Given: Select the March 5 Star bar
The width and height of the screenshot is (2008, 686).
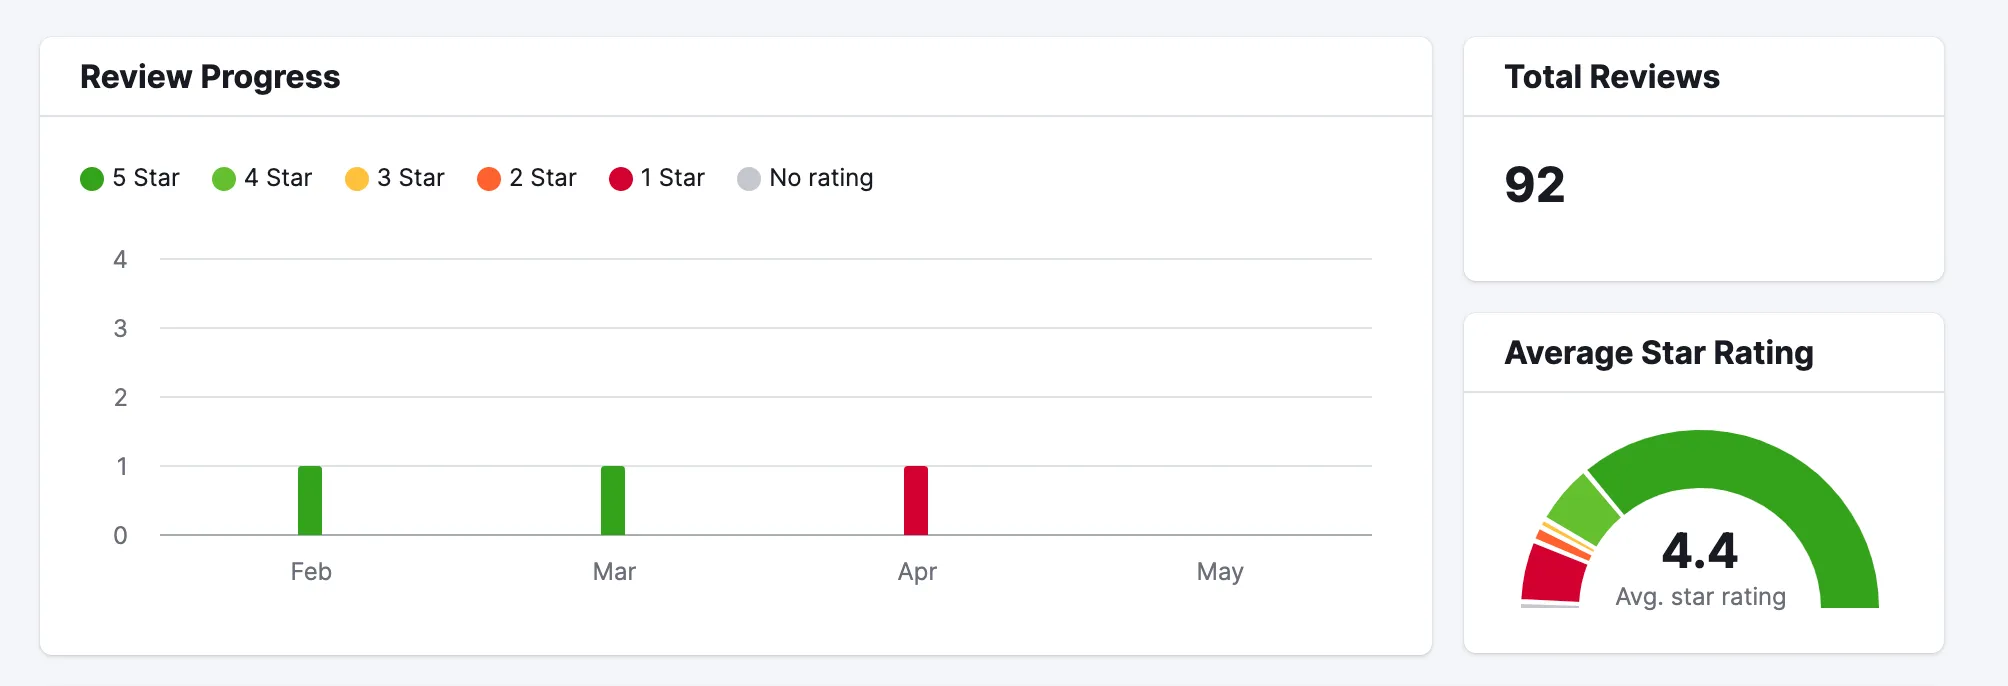Looking at the screenshot, I should coord(613,500).
